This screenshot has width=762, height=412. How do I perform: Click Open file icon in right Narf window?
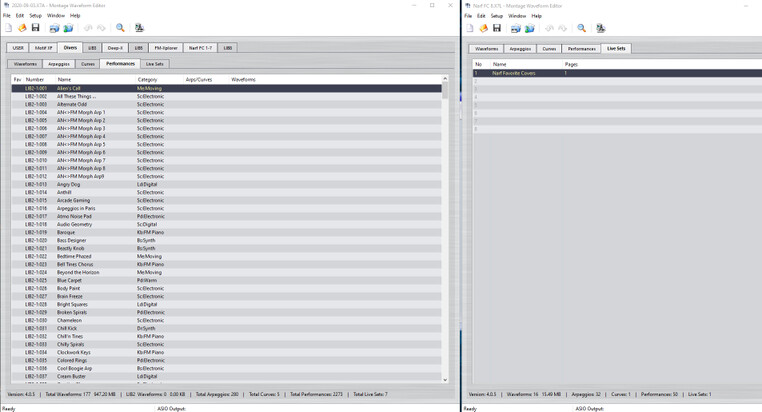[483, 28]
